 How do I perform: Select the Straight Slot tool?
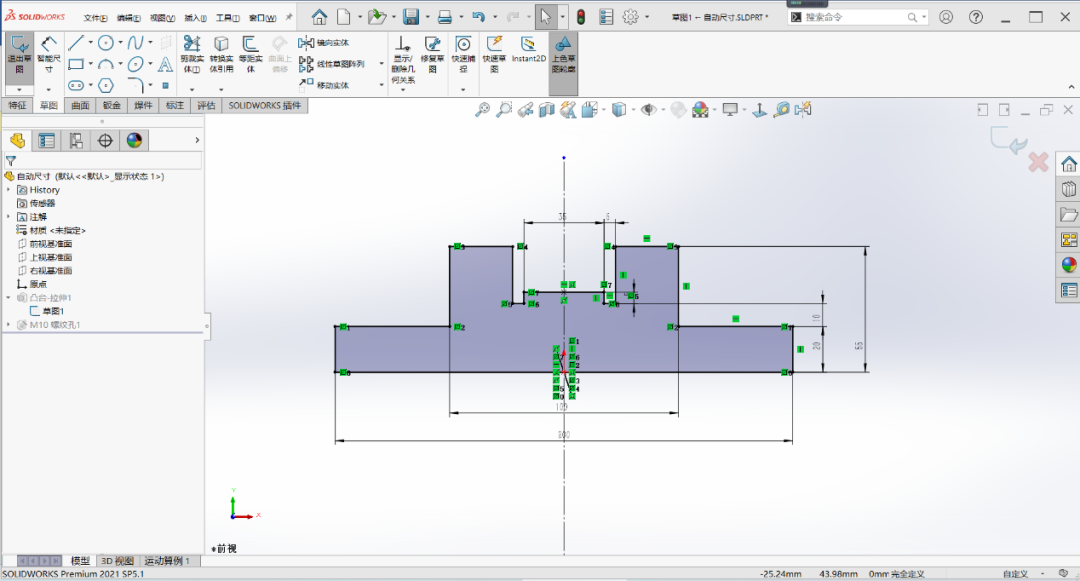76,85
